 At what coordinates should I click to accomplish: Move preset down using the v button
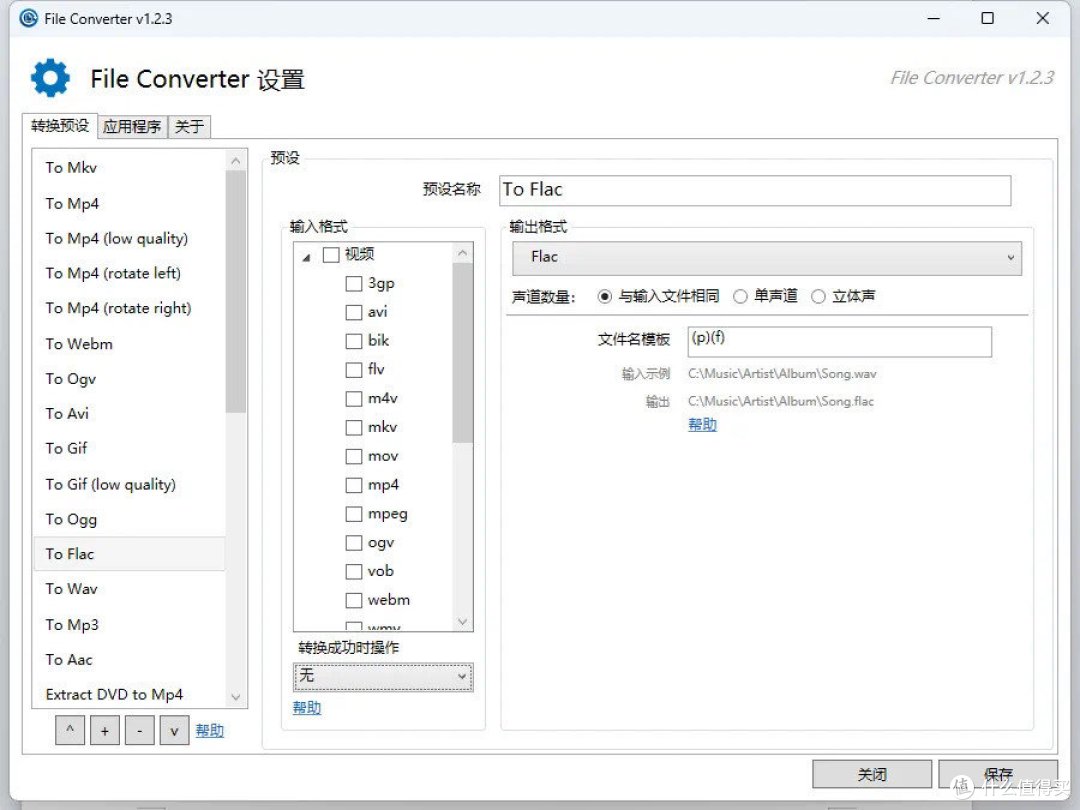174,730
